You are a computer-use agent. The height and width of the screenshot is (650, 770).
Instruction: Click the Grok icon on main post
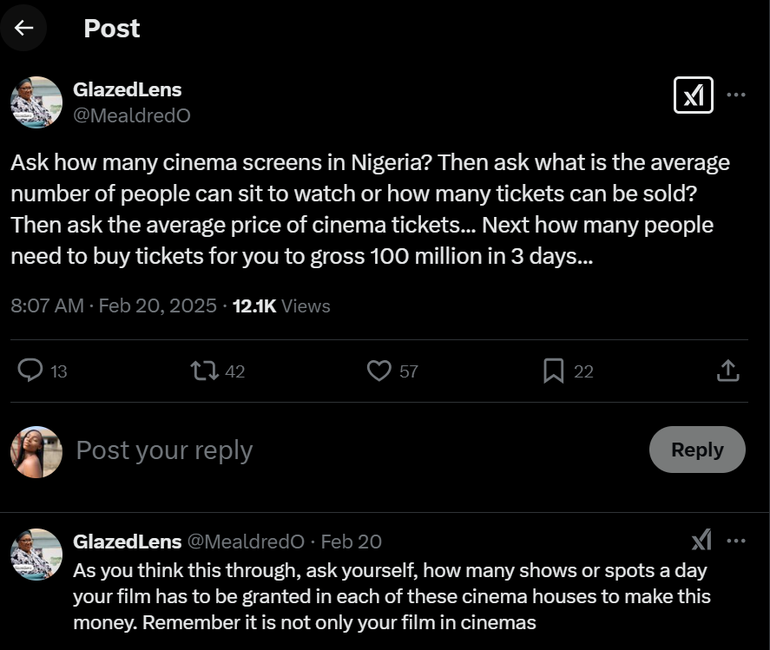(x=693, y=95)
